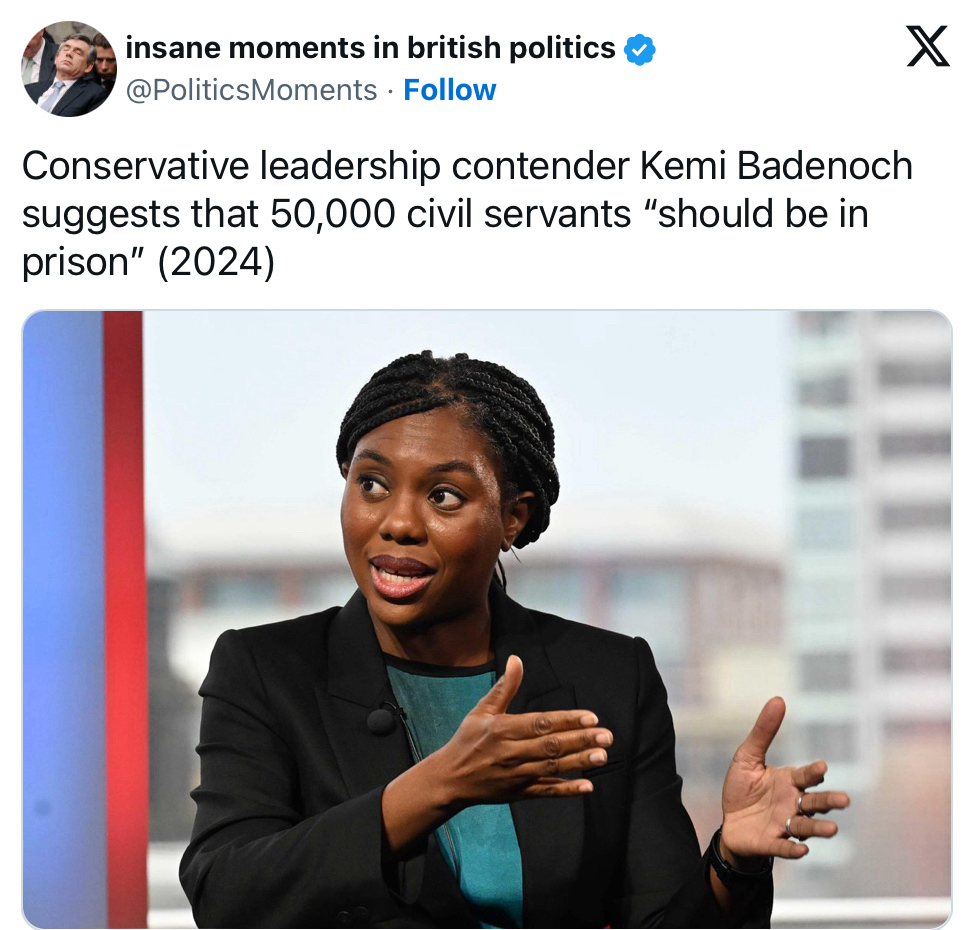Screen dimensions: 972x930
Task: Click the red vertical stripe in the photo
Action: point(124,620)
